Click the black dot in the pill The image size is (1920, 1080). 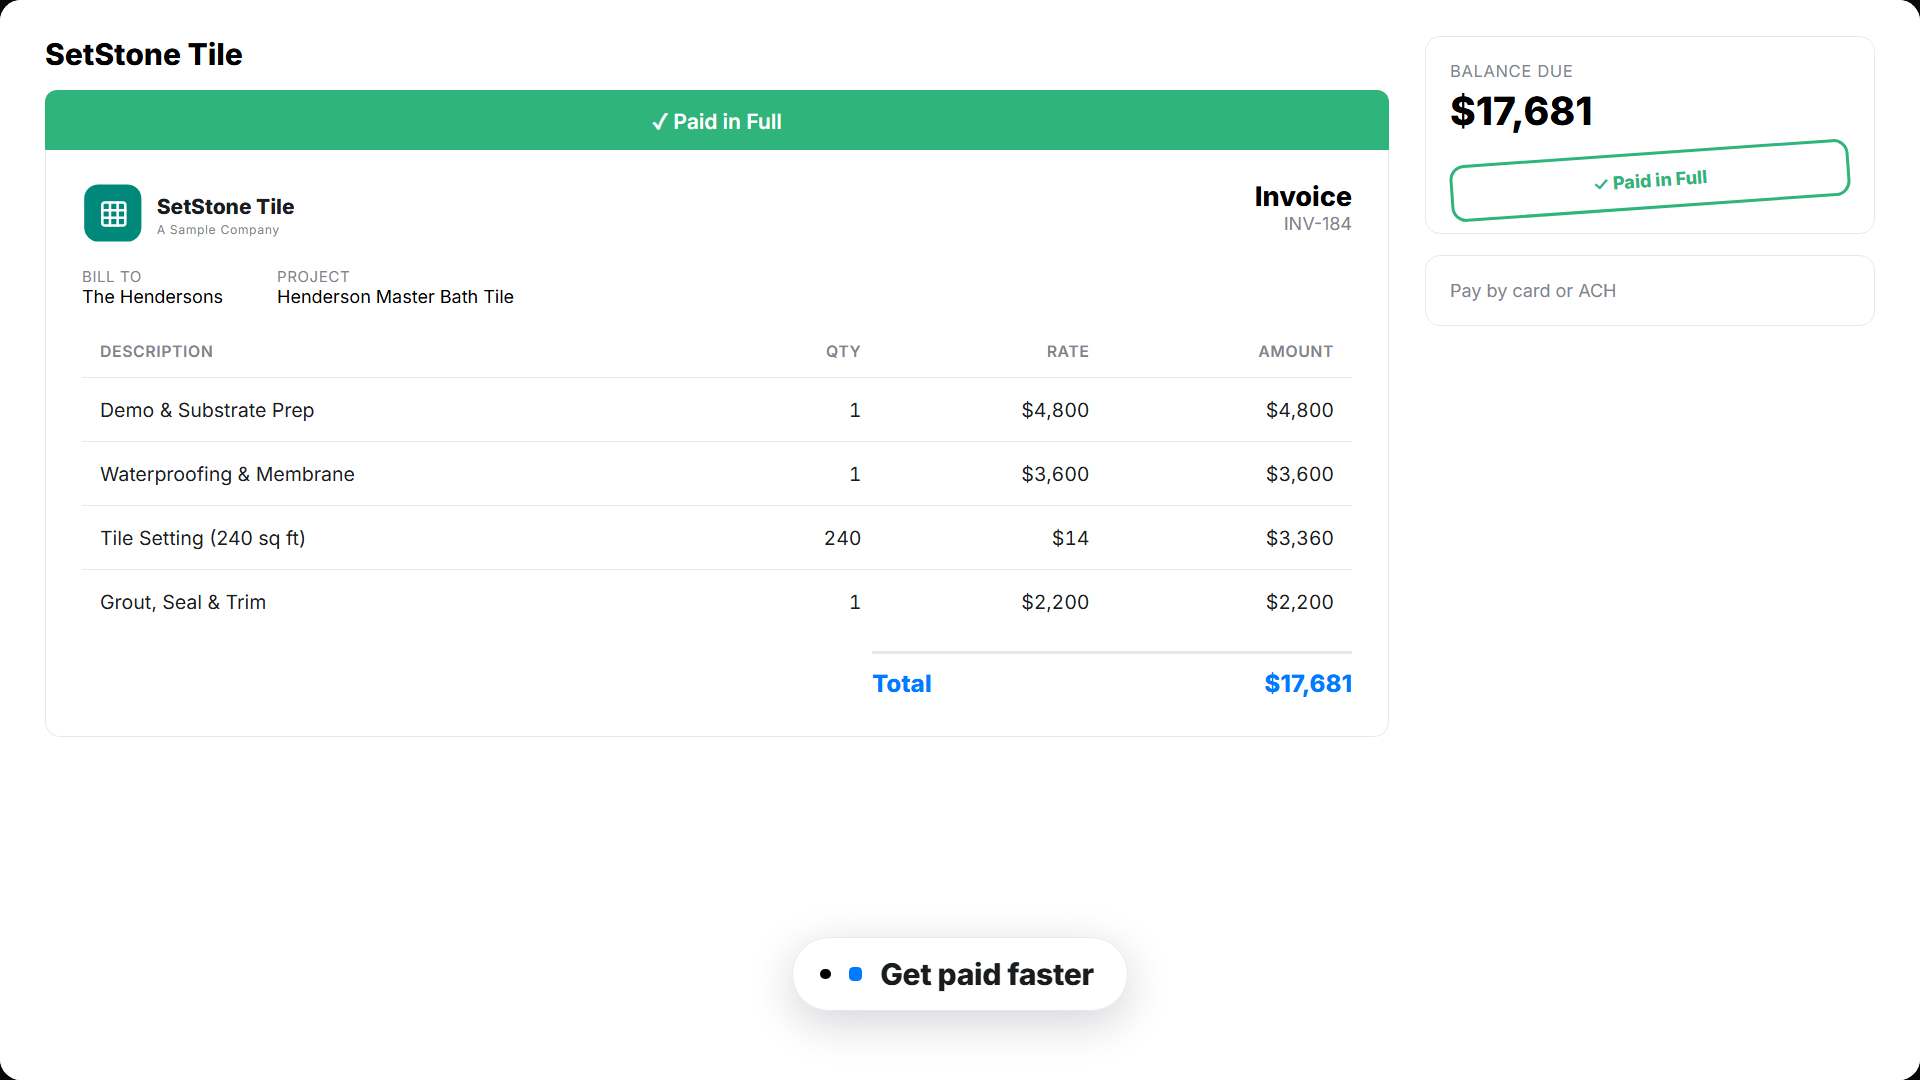point(825,974)
